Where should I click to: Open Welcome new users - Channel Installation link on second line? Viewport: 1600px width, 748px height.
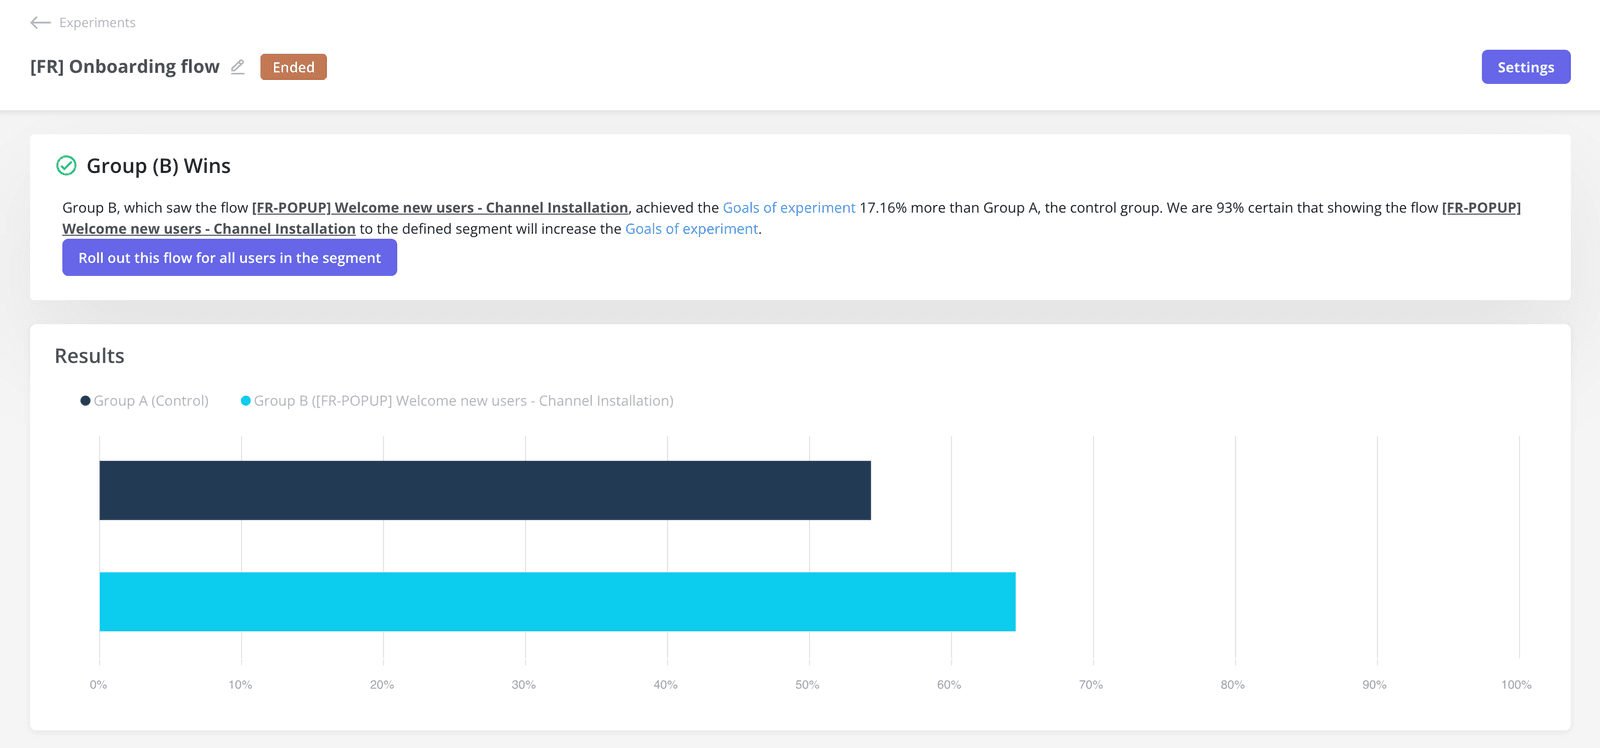point(209,229)
